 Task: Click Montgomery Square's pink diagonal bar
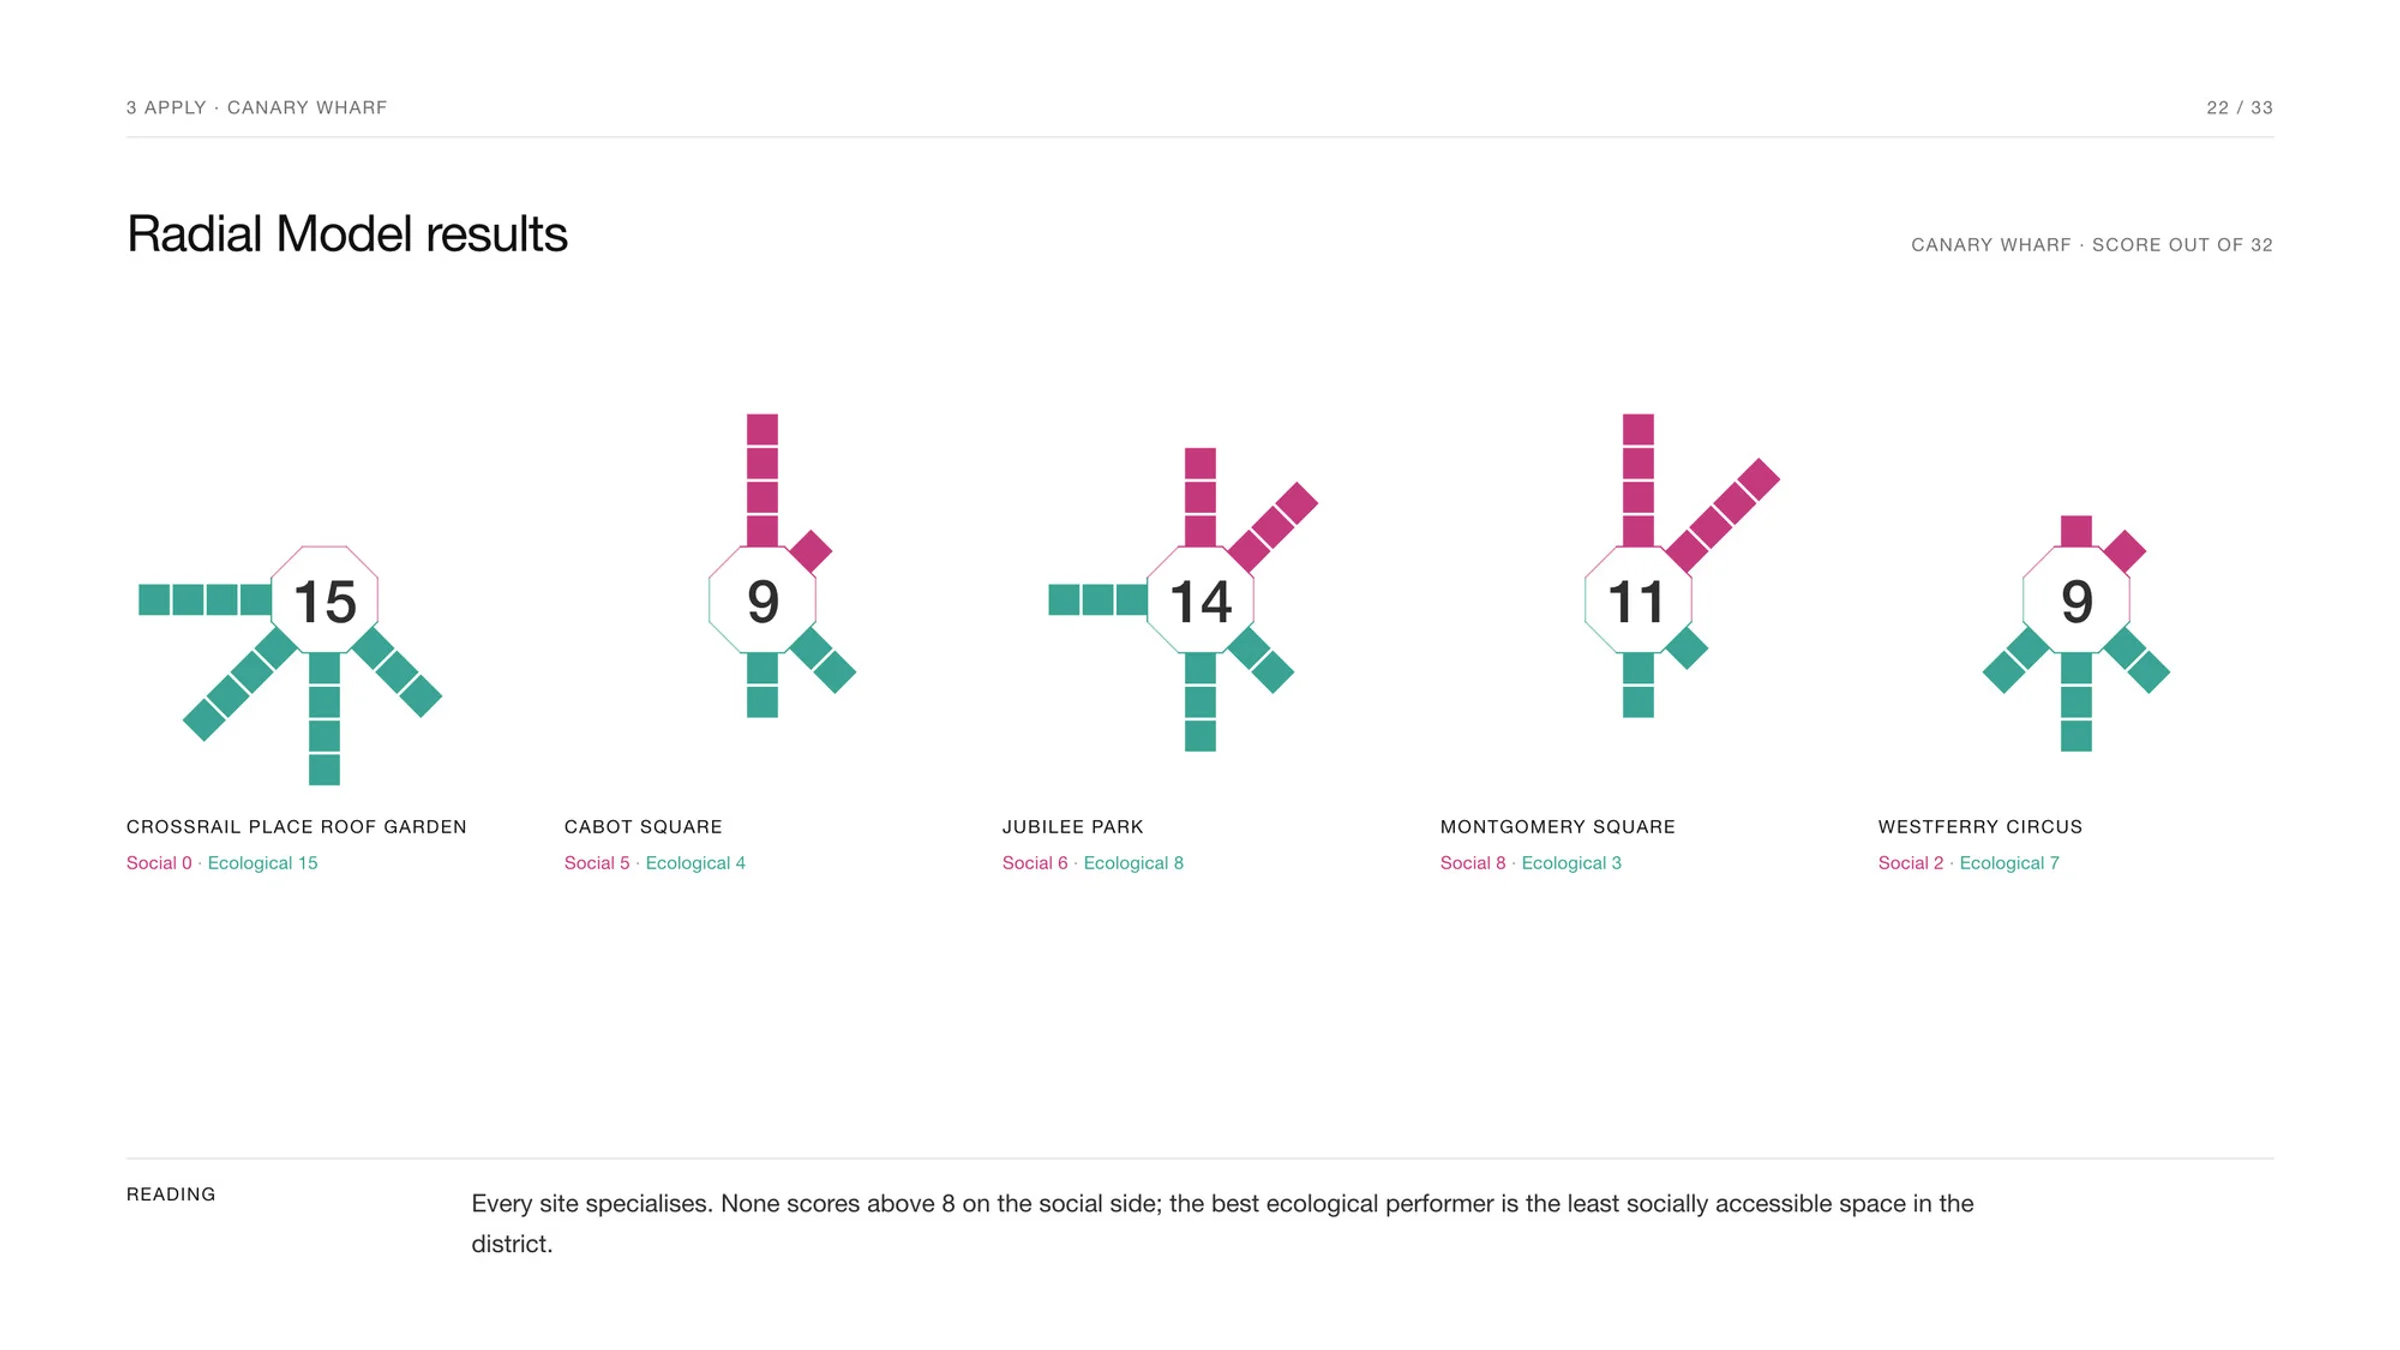[x=1723, y=515]
